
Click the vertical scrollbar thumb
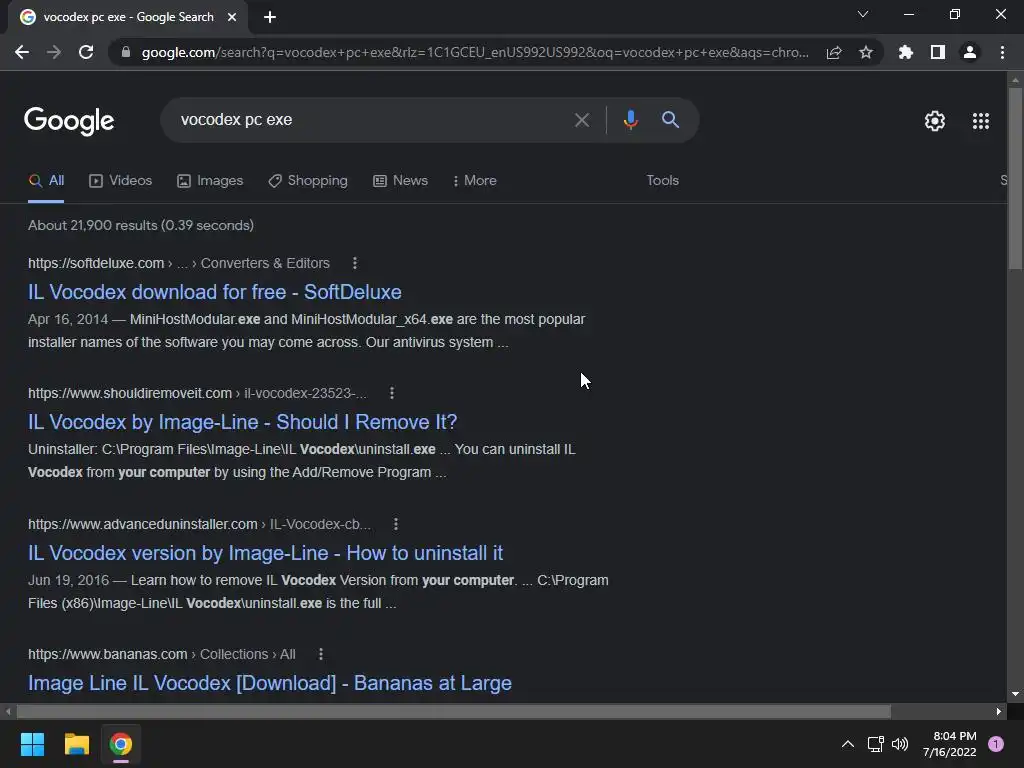pos(1015,178)
